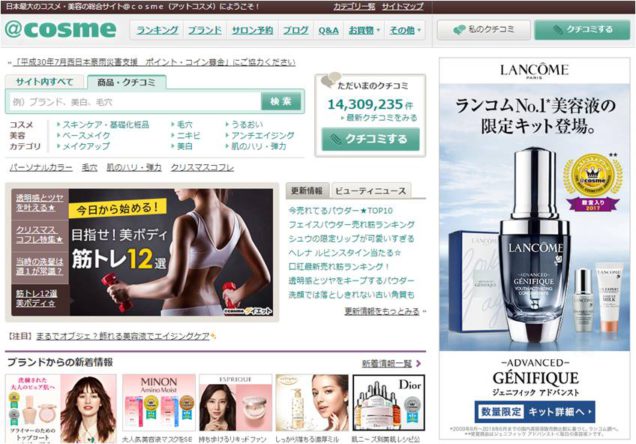The width and height of the screenshot is (636, 444).
Task: Click 更新情報をもっとみる link
Action: (x=382, y=311)
